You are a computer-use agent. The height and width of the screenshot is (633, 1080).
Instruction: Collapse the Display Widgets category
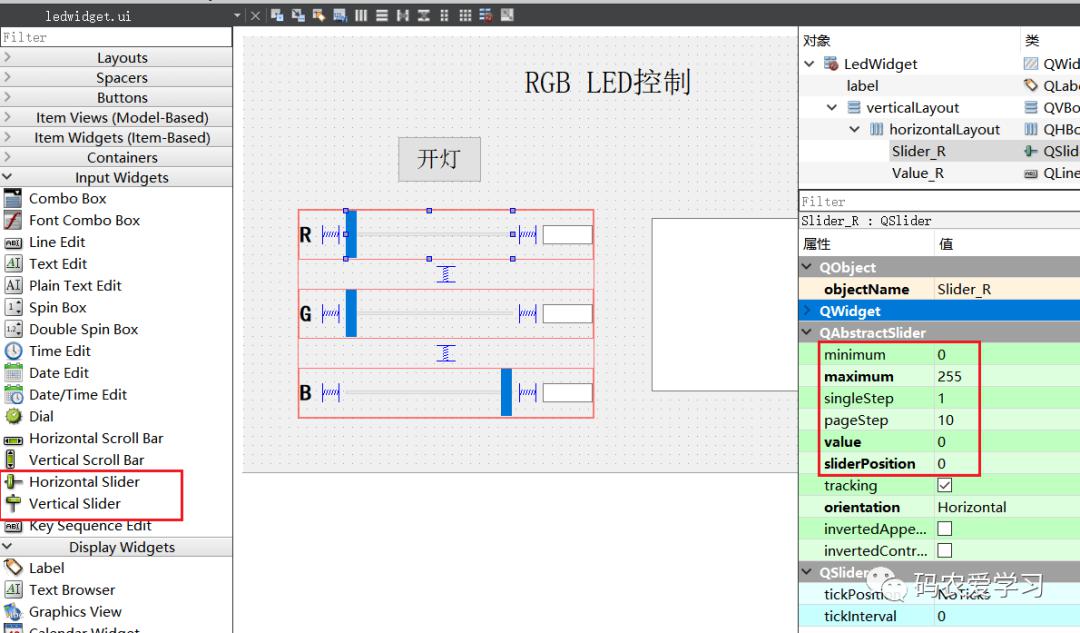click(x=116, y=548)
